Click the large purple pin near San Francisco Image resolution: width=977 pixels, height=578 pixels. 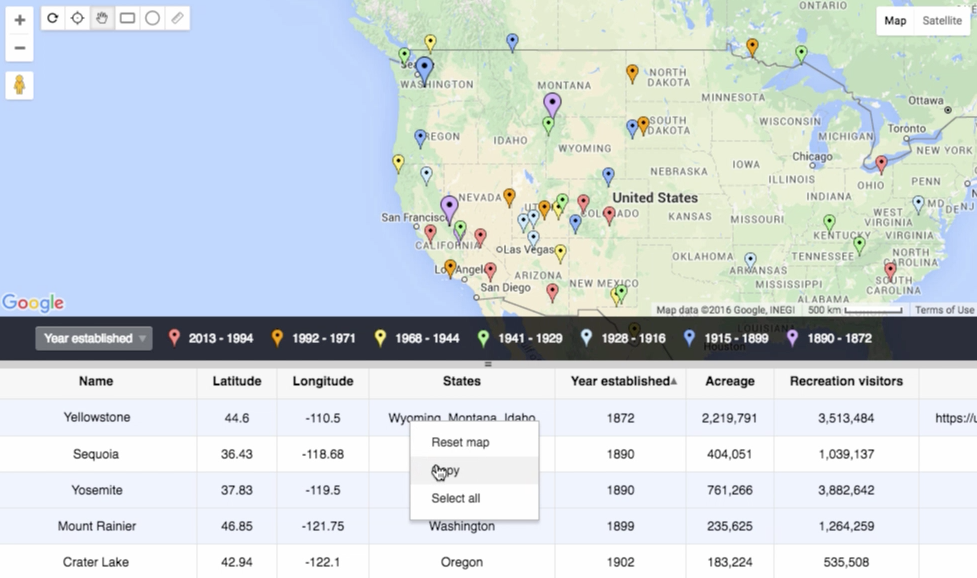[449, 209]
